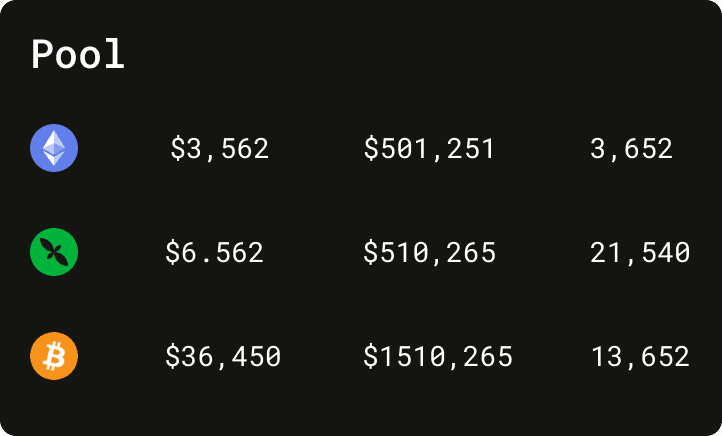Select the $510,265 amount
Image resolution: width=722 pixels, height=436 pixels.
click(x=430, y=253)
